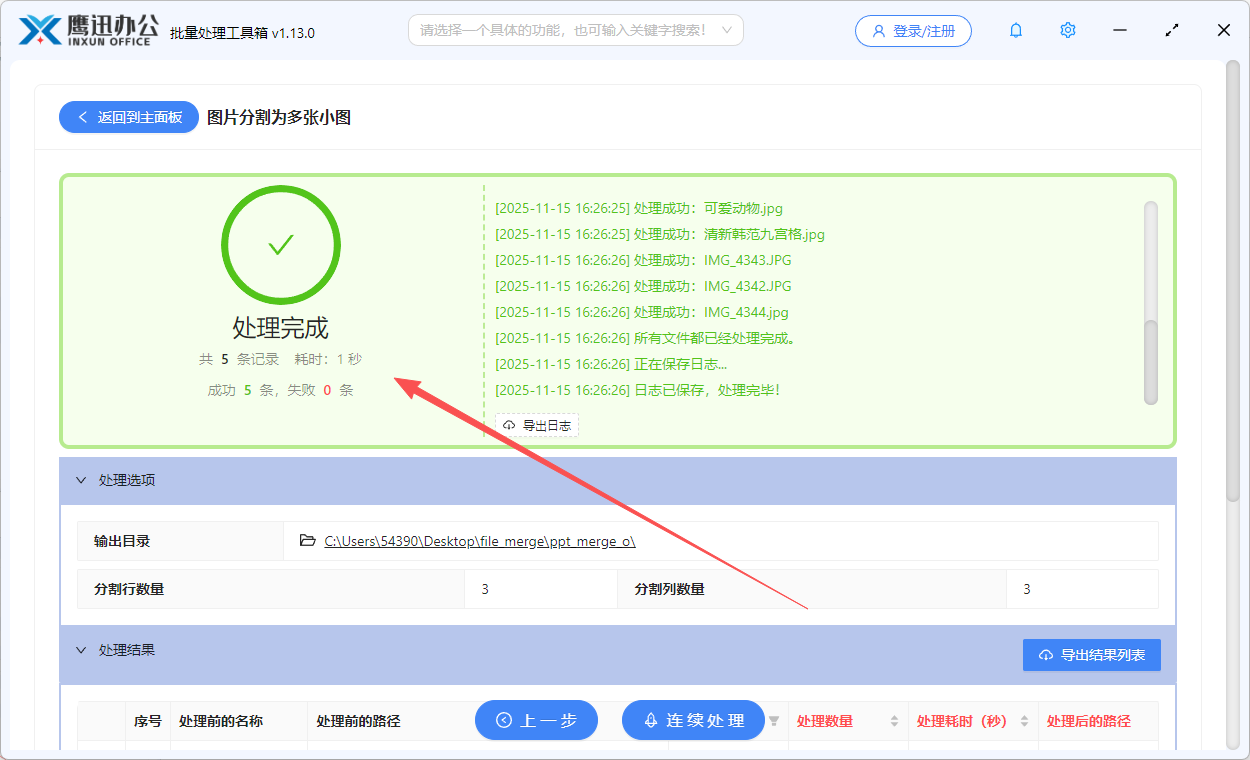This screenshot has height=760, width=1250.
Task: Click the 鹰迅办公 logo
Action: [x=88, y=29]
